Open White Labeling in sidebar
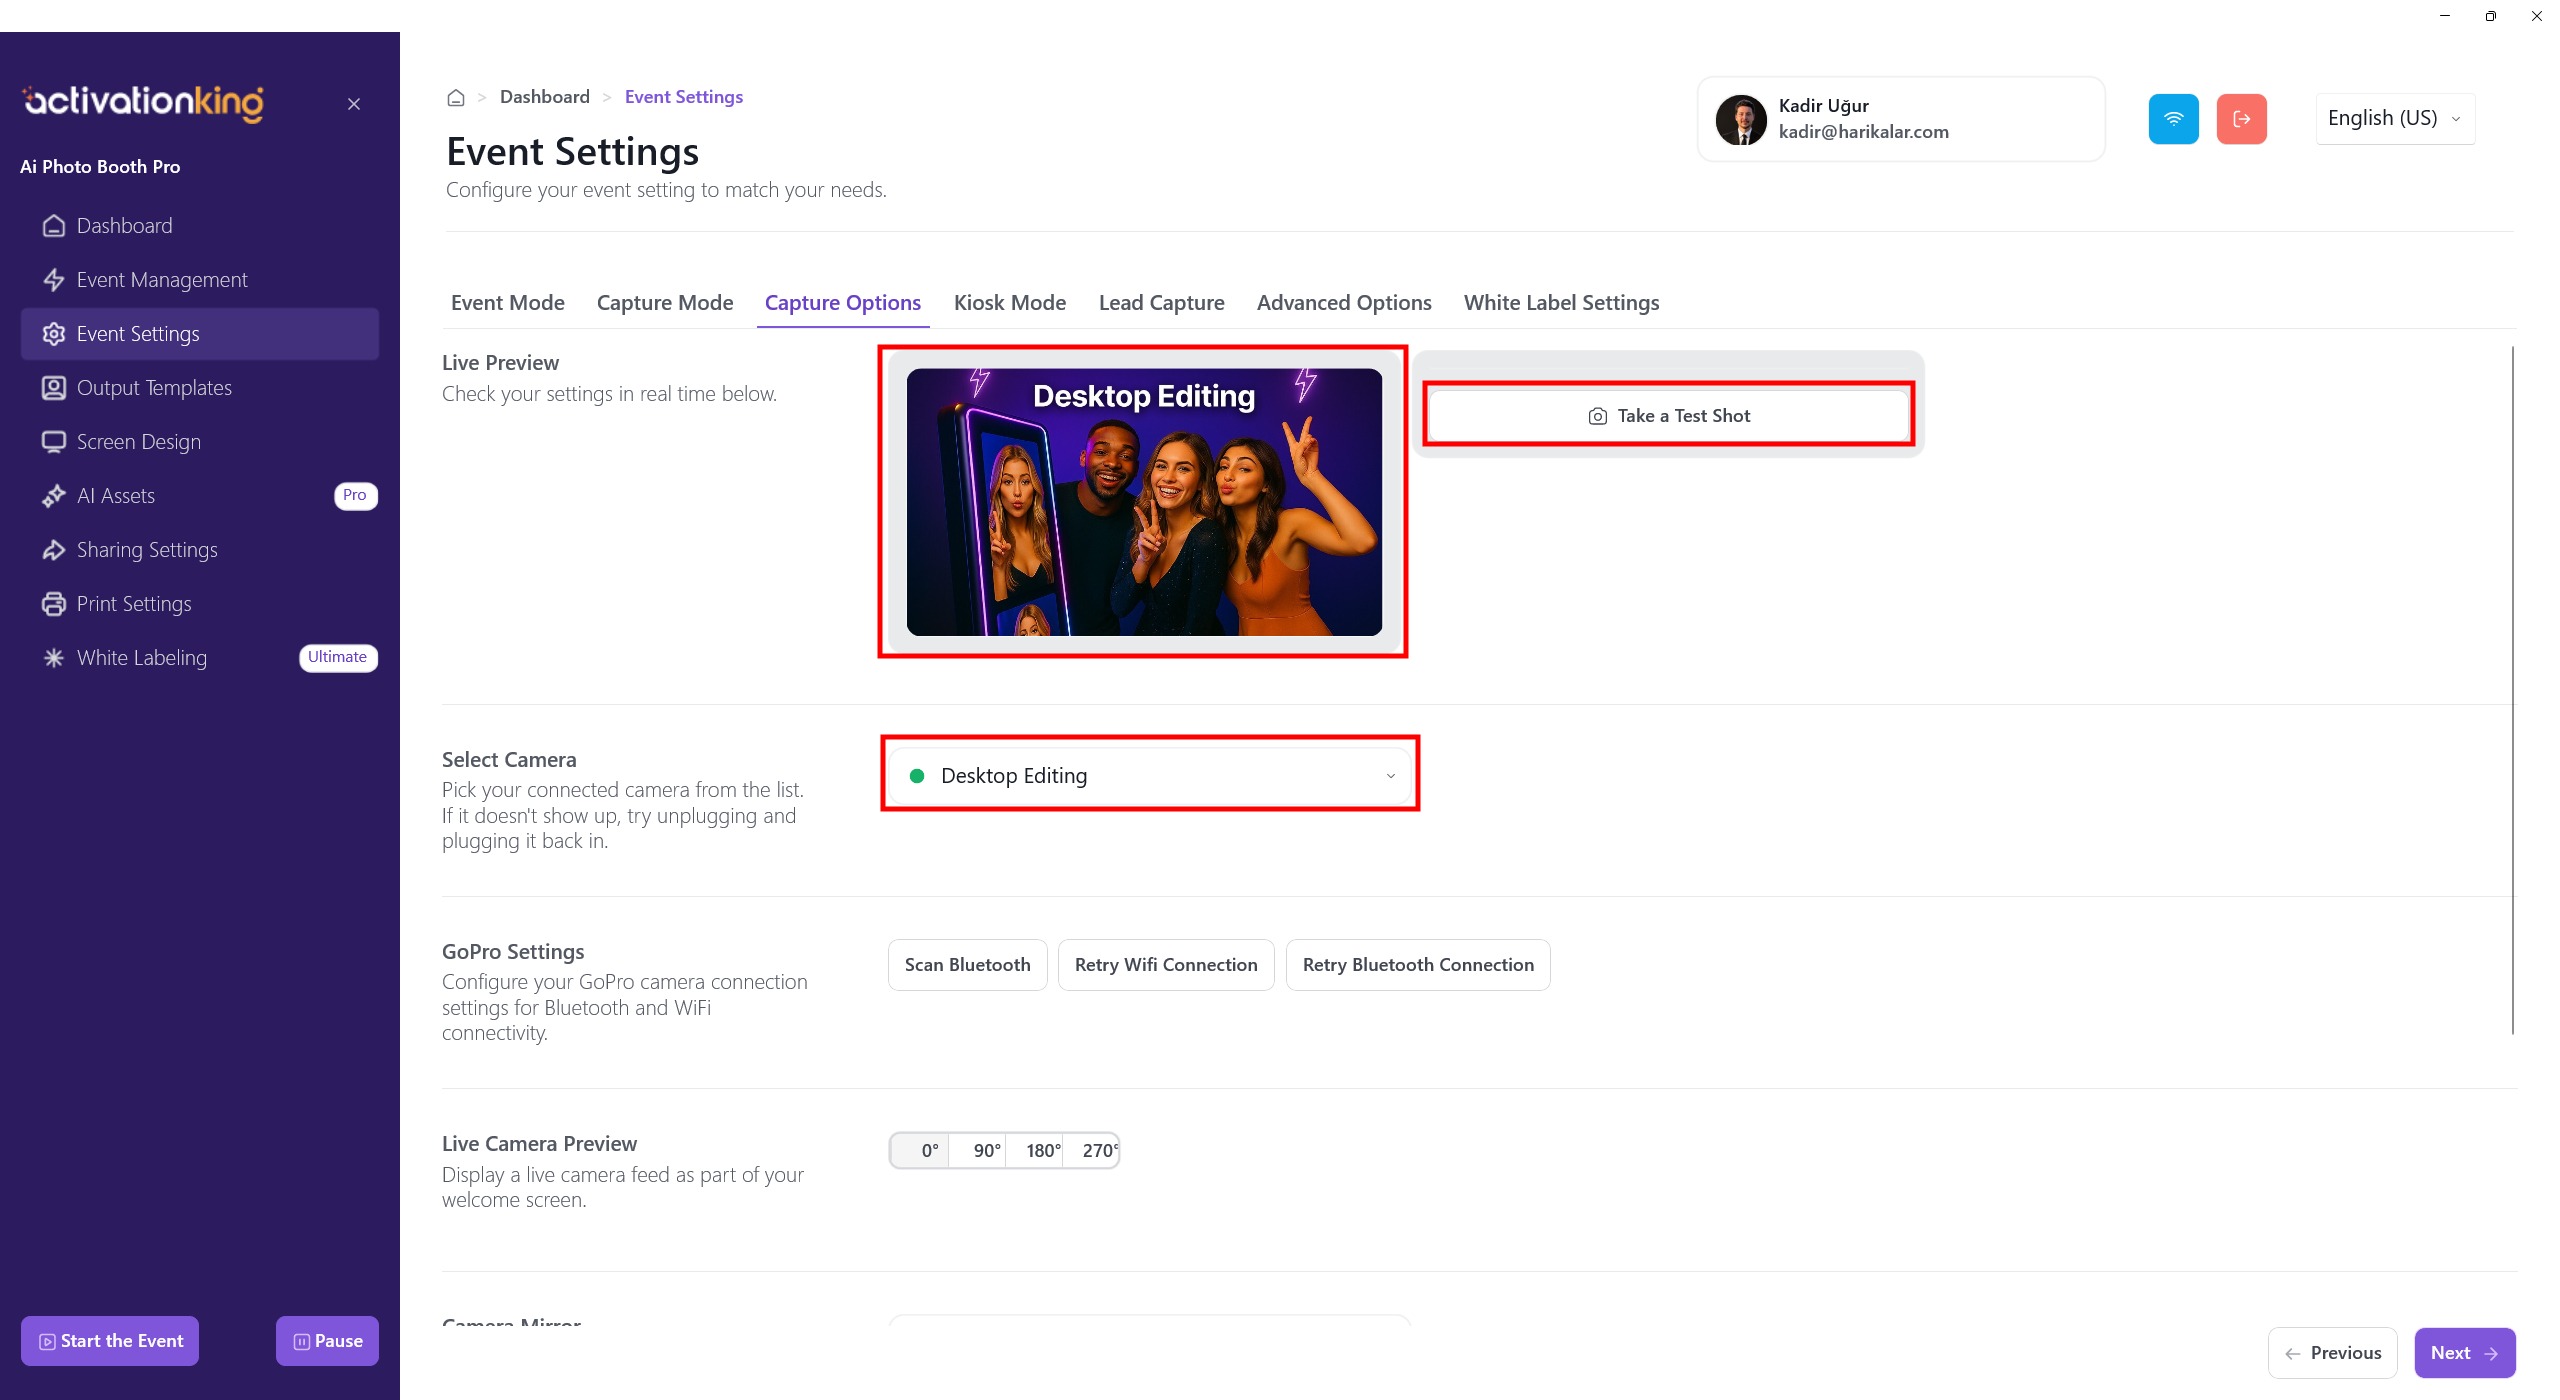This screenshot has height=1400, width=2560. point(141,658)
